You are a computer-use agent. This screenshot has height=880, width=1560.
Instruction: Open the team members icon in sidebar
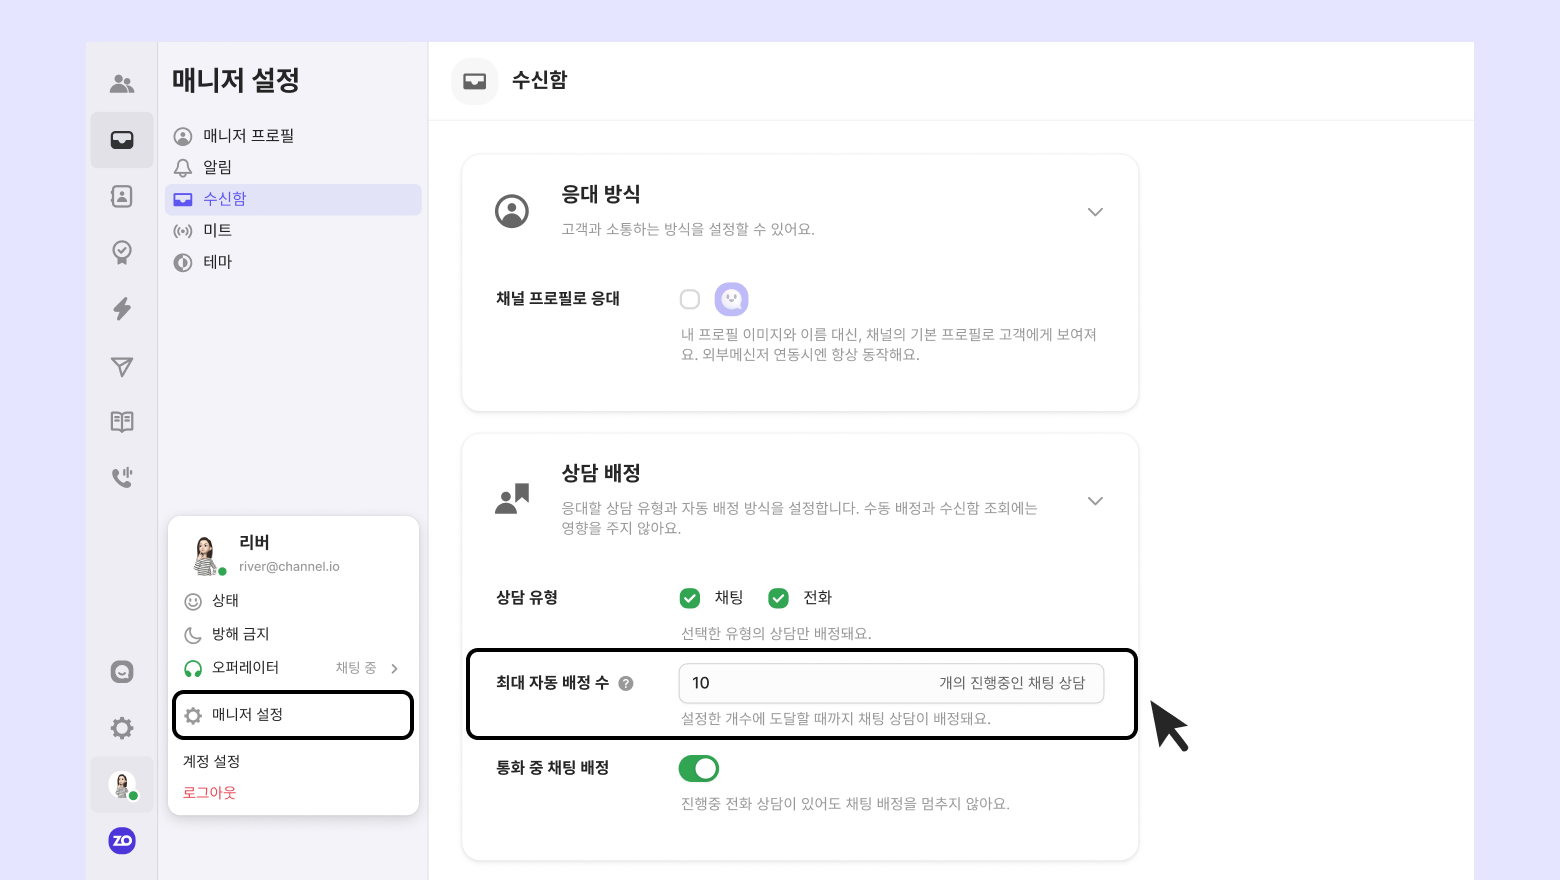[x=122, y=84]
